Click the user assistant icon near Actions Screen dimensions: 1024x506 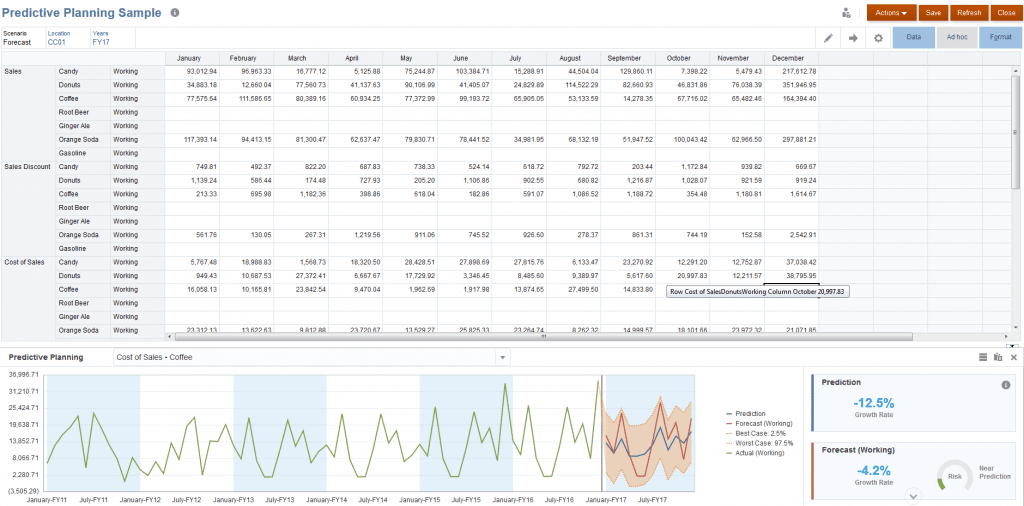click(x=847, y=13)
